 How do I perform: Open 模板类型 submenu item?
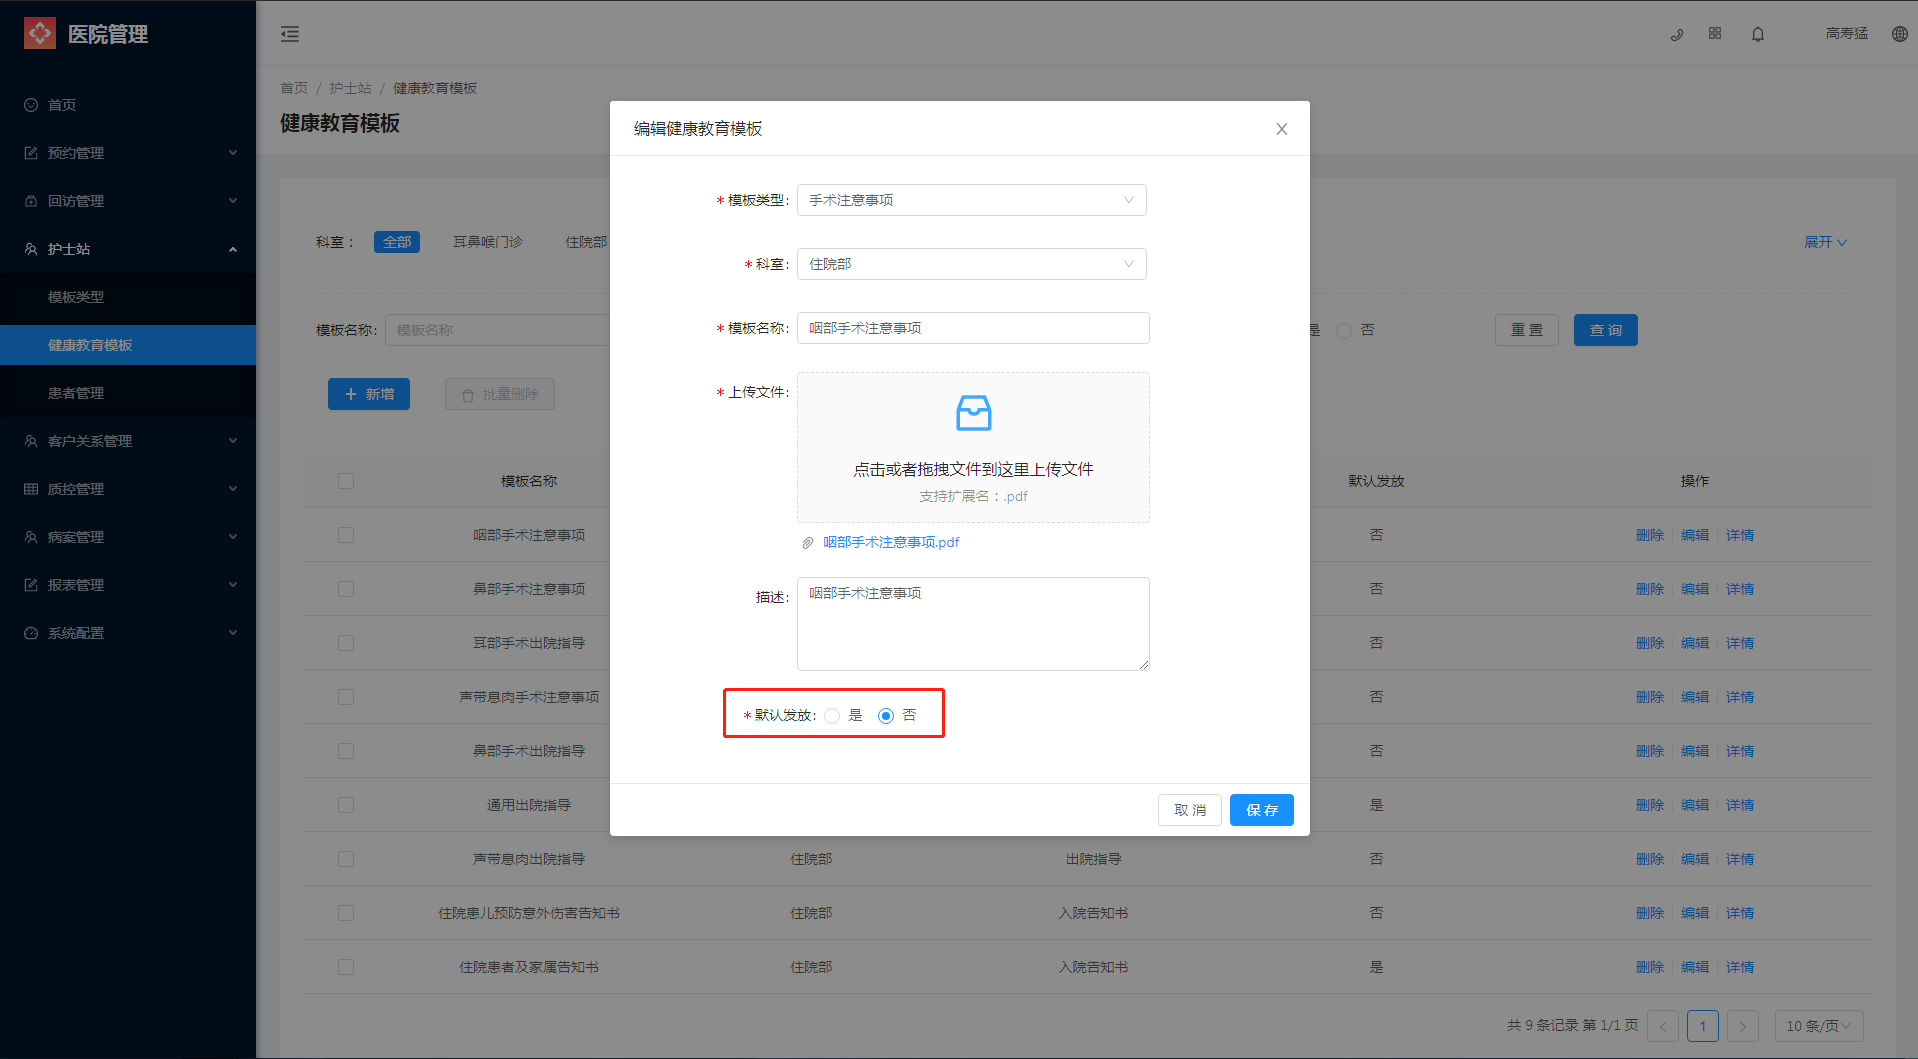click(128, 297)
